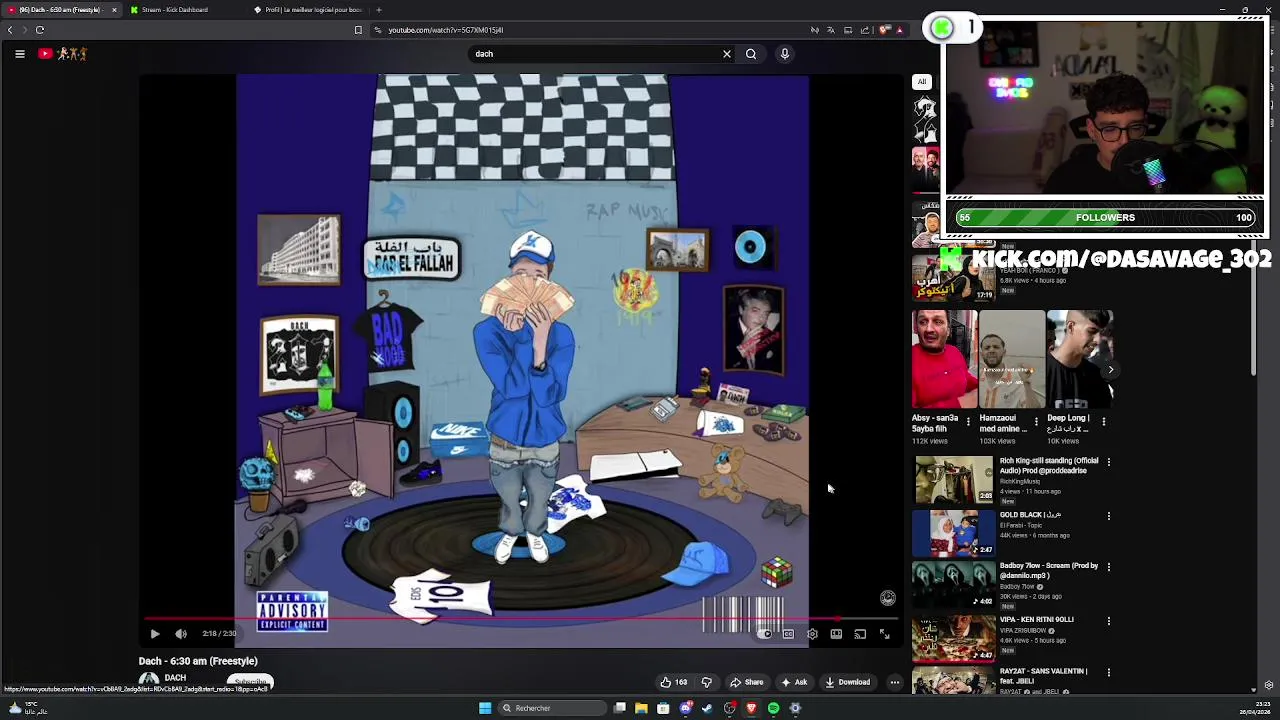The height and width of the screenshot is (720, 1280).
Task: Click taskbar Rechercher search field
Action: tap(552, 708)
